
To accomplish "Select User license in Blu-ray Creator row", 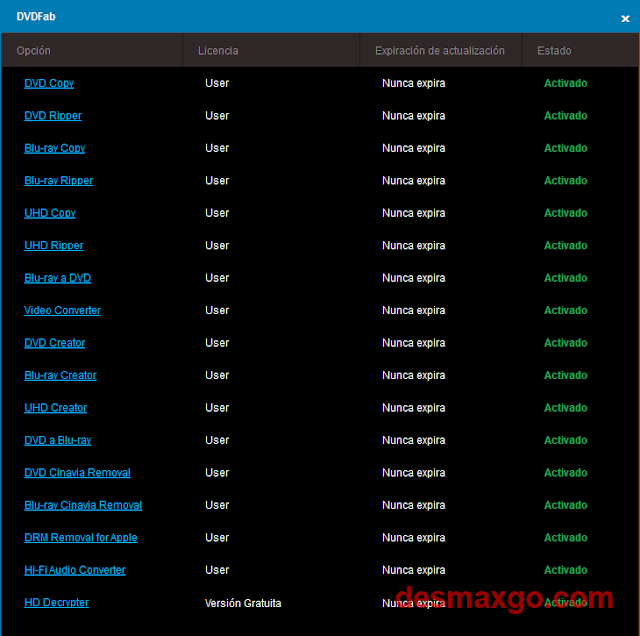I will (x=217, y=376).
